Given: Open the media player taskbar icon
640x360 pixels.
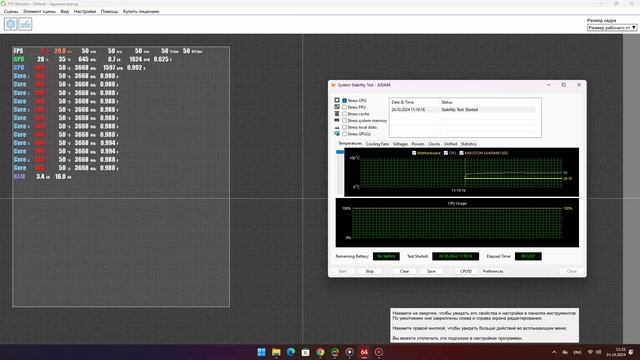Looking at the screenshot, I should pos(350,352).
